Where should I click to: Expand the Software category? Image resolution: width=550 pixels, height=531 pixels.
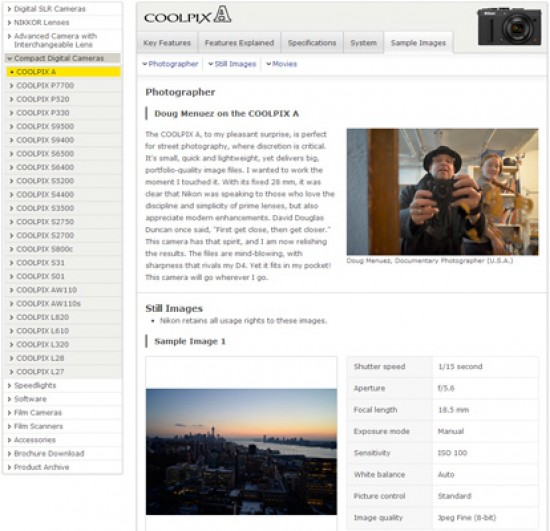pos(62,399)
